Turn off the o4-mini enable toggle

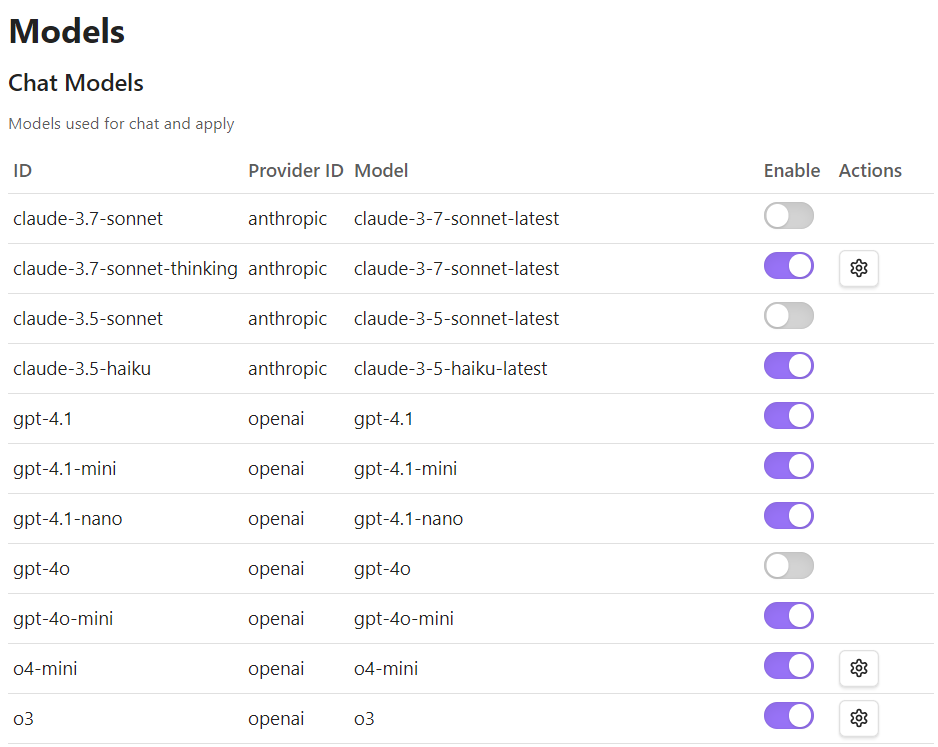tap(788, 666)
